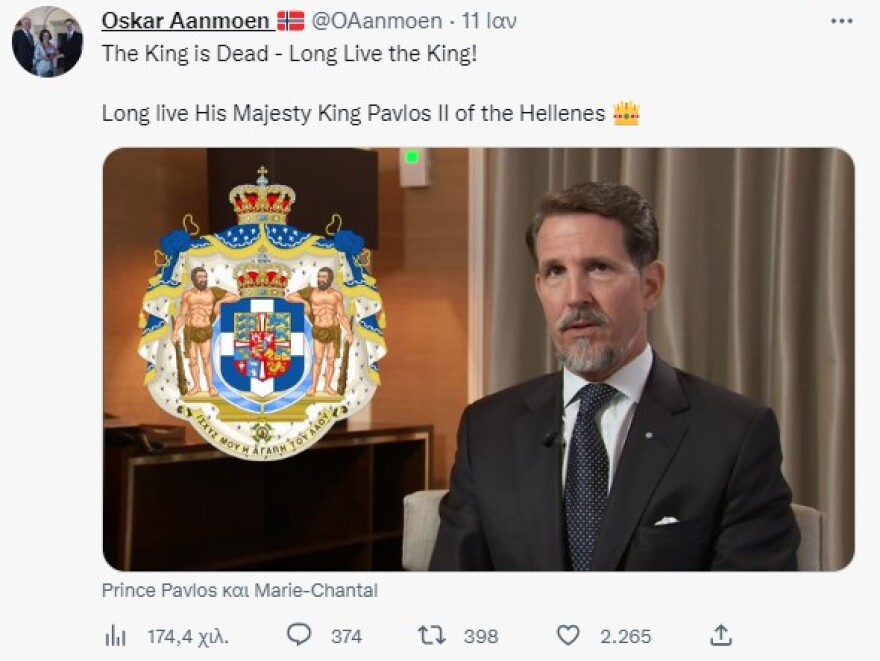Click the 2.265 likes count

(x=625, y=636)
